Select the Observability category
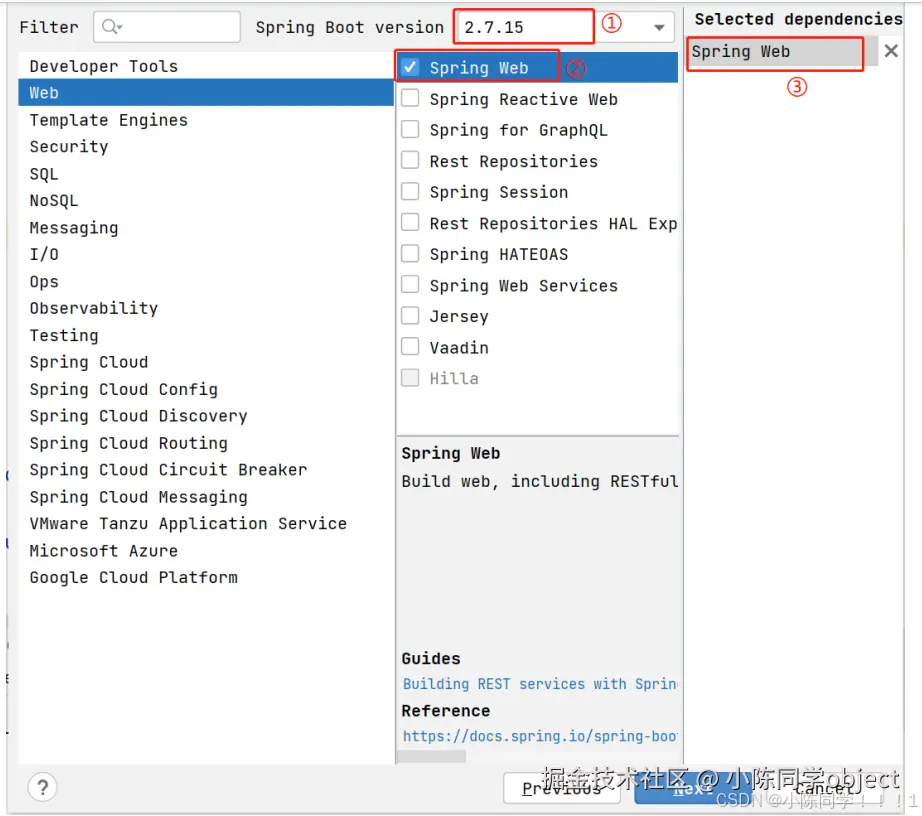Screen dimensions: 922x816 206,308
